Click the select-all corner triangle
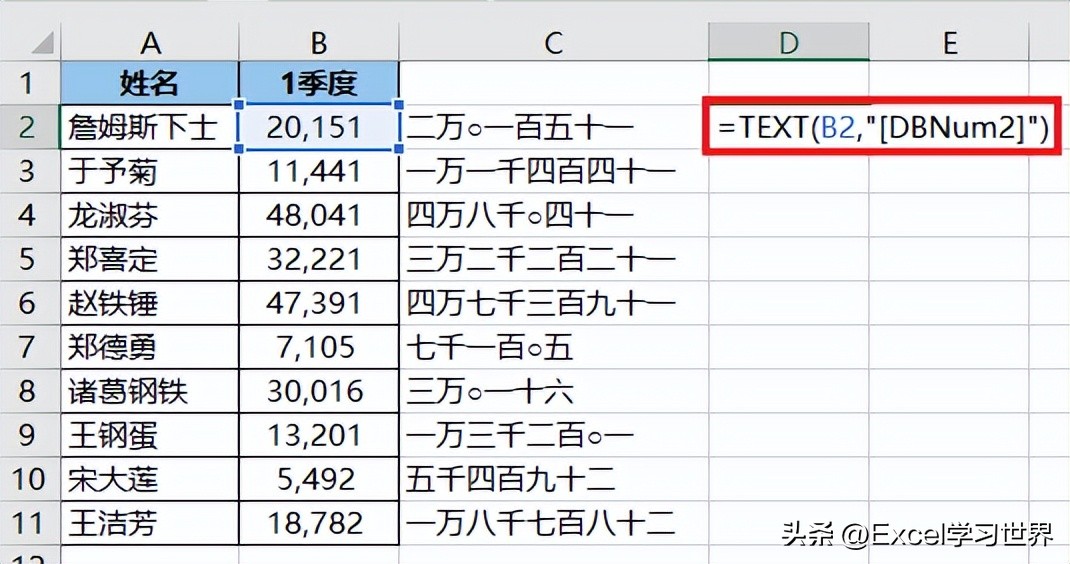 click(42, 44)
